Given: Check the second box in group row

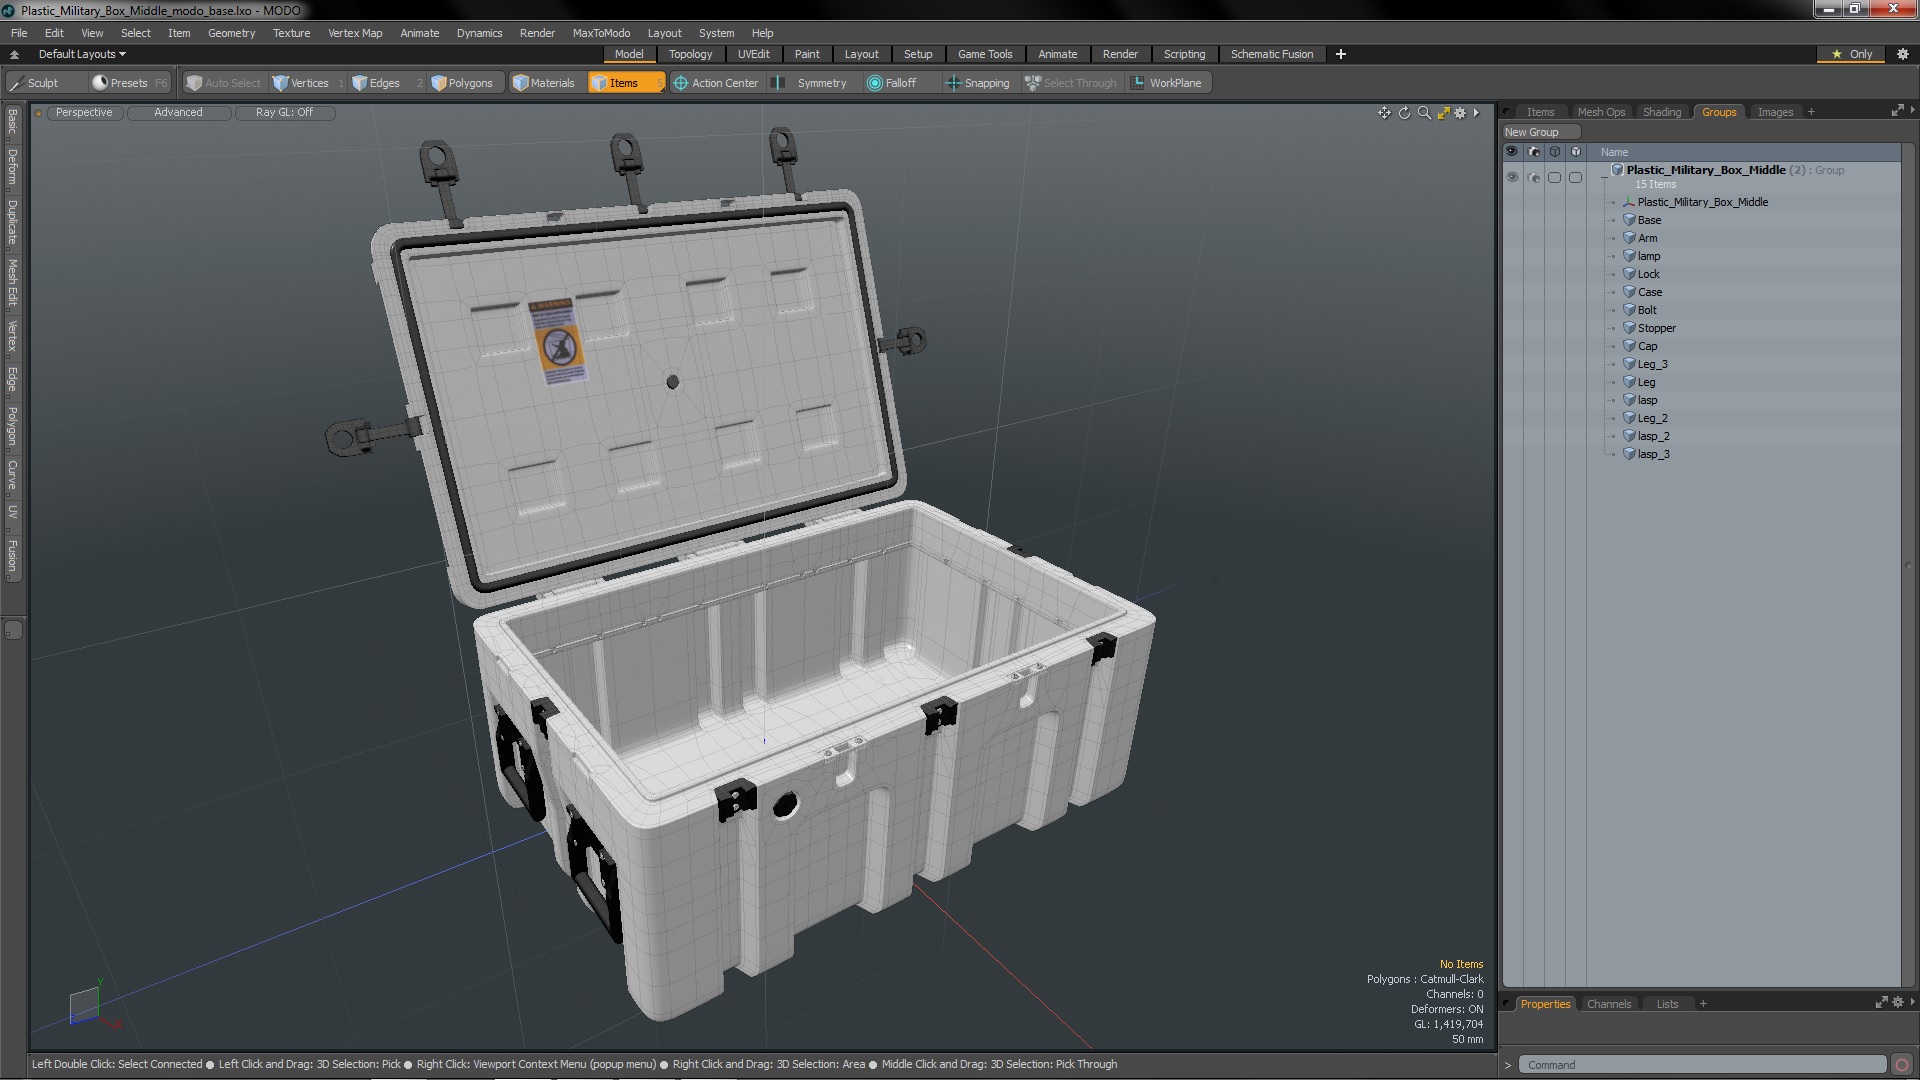Looking at the screenshot, I should [x=1575, y=177].
